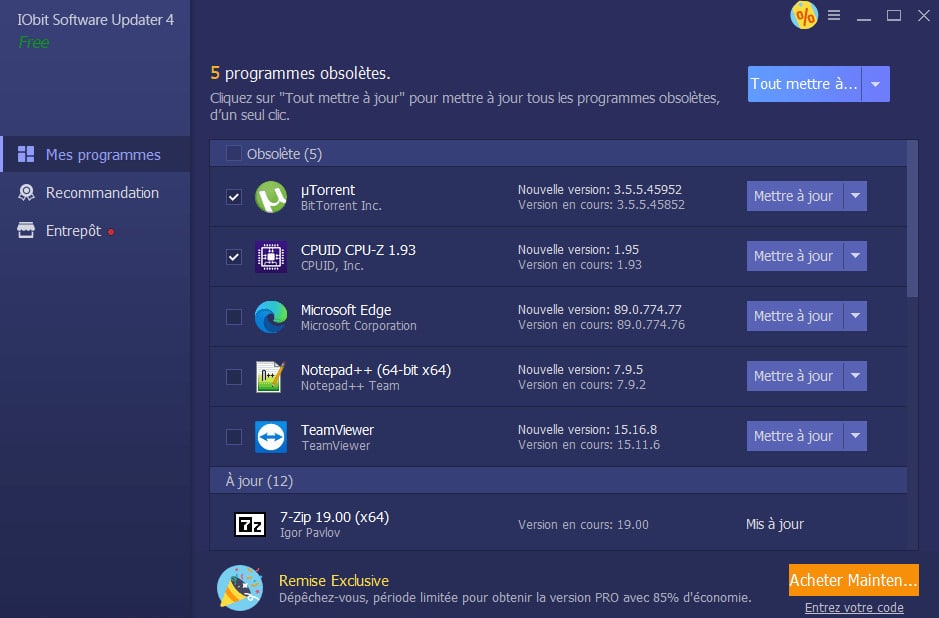Viewport: 939px width, 618px height.
Task: Uncheck the CPUID CPU-Z 1.93 checkbox
Action: click(x=234, y=257)
